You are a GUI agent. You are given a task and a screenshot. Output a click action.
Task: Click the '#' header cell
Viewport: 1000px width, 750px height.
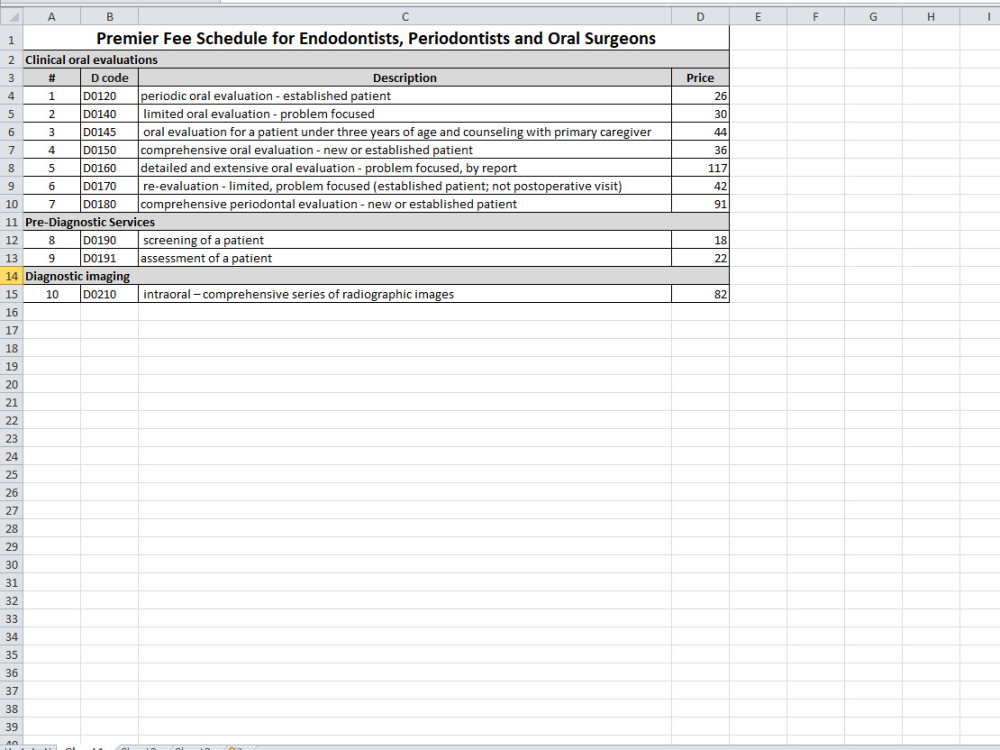coord(52,78)
